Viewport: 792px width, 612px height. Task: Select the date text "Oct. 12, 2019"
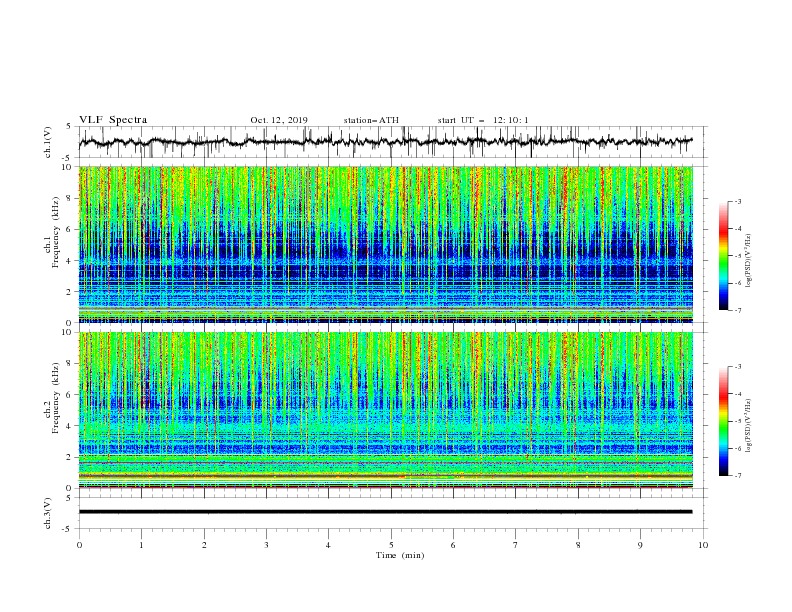pyautogui.click(x=279, y=120)
